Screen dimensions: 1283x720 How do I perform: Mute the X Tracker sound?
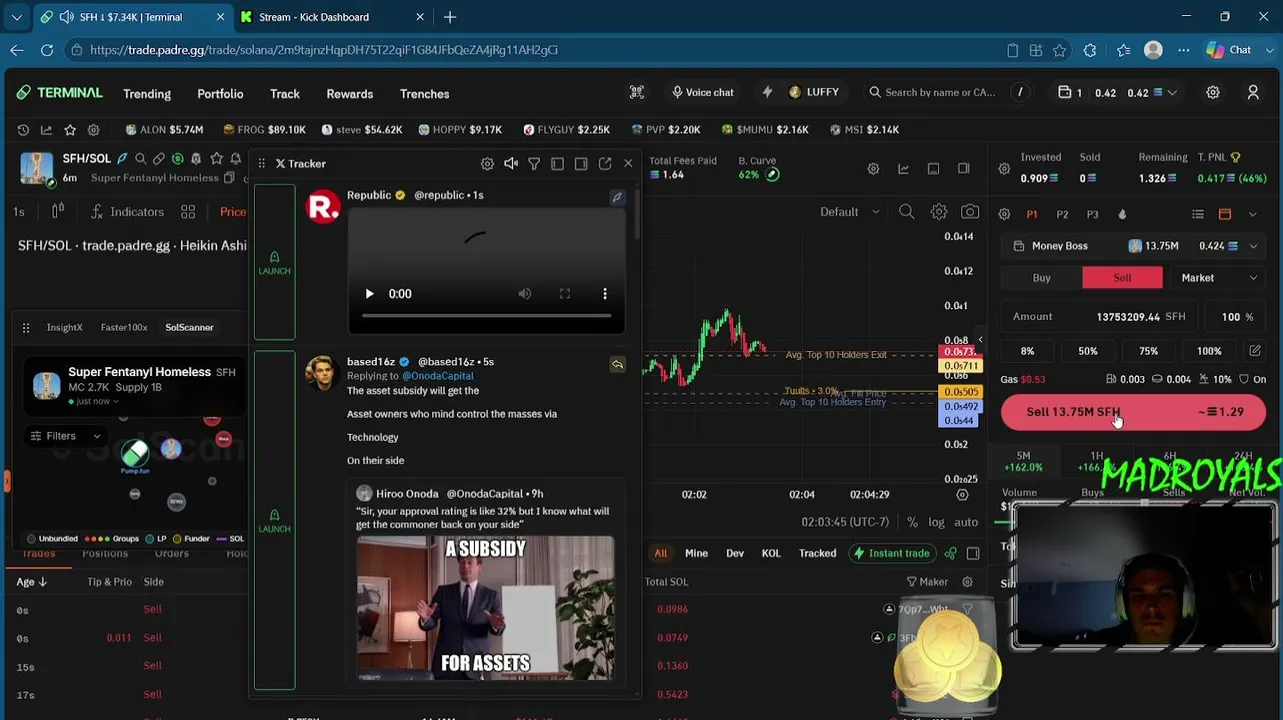pyautogui.click(x=511, y=164)
